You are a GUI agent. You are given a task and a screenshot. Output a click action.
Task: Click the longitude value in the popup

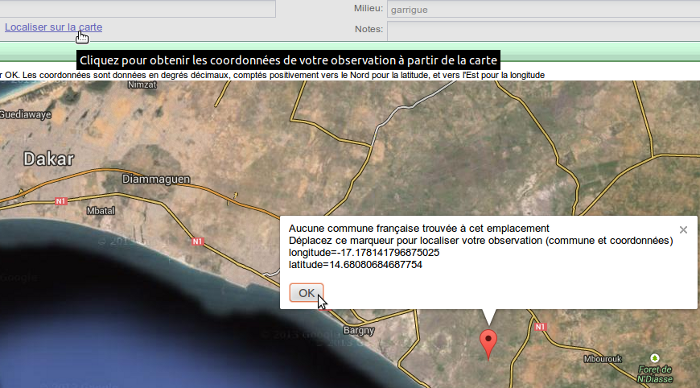tap(388, 253)
